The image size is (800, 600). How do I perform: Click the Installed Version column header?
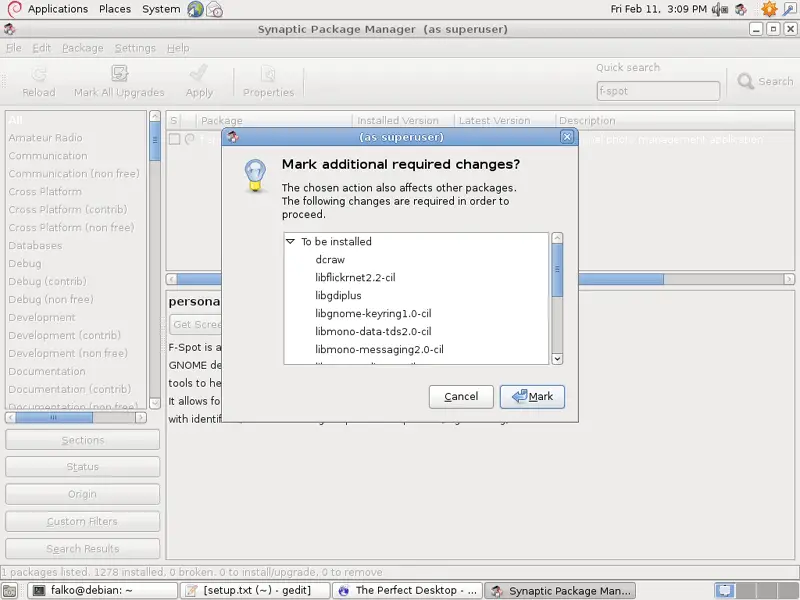[403, 120]
